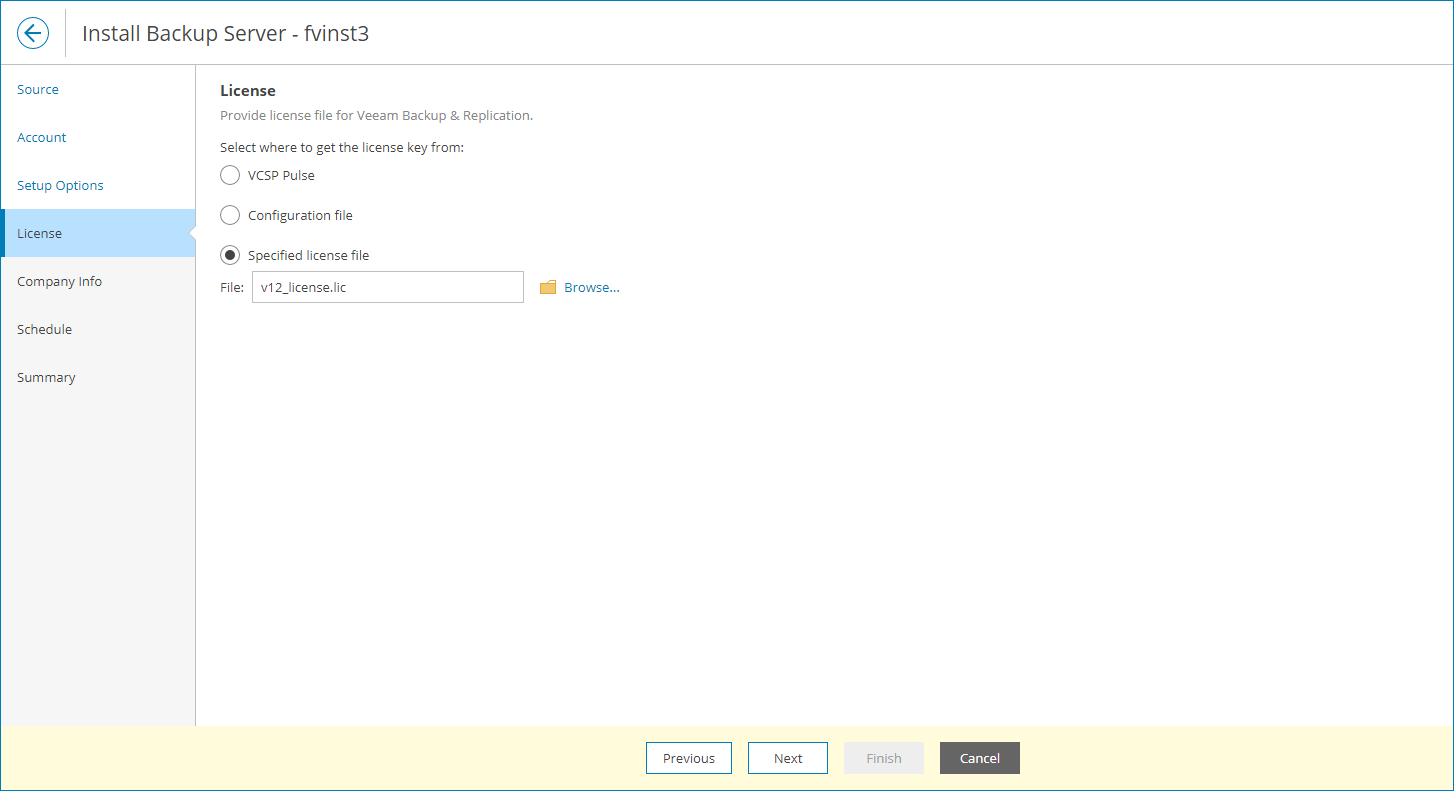Open the Source step in the sidebar
Viewport: 1454px width, 791px height.
(37, 89)
